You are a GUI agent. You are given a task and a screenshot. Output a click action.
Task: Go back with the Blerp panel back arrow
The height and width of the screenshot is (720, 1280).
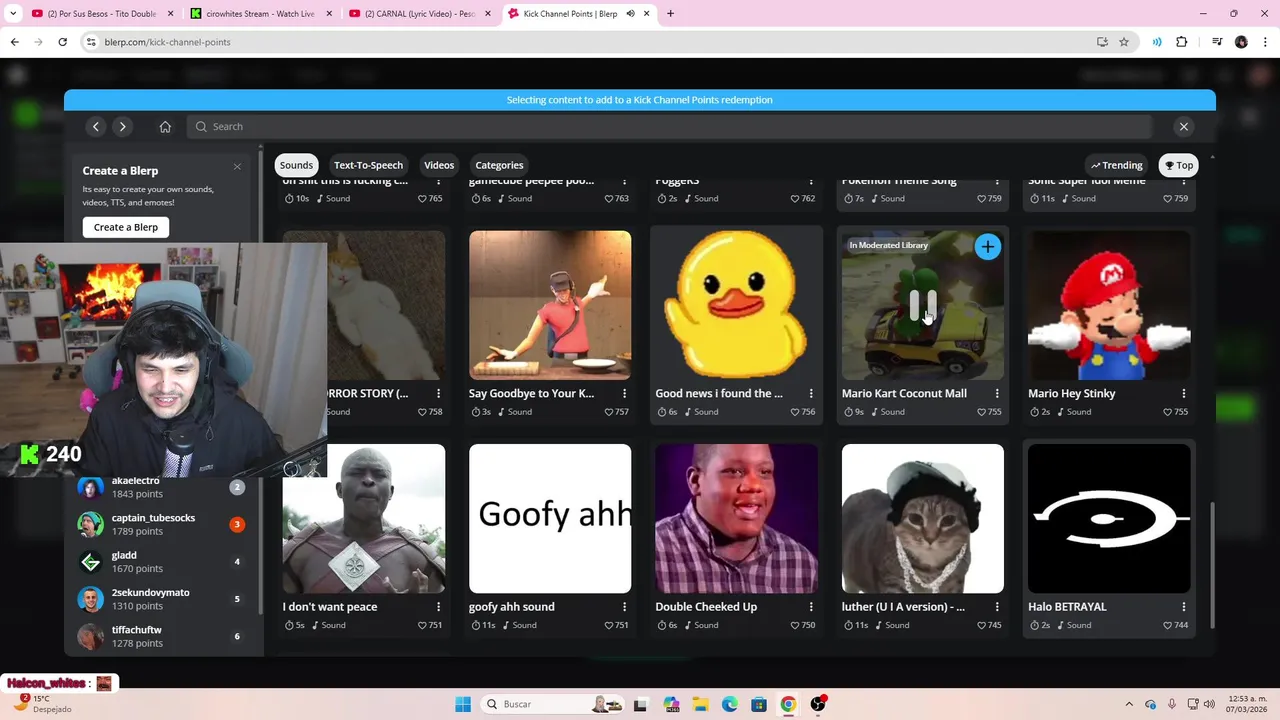coord(96,126)
